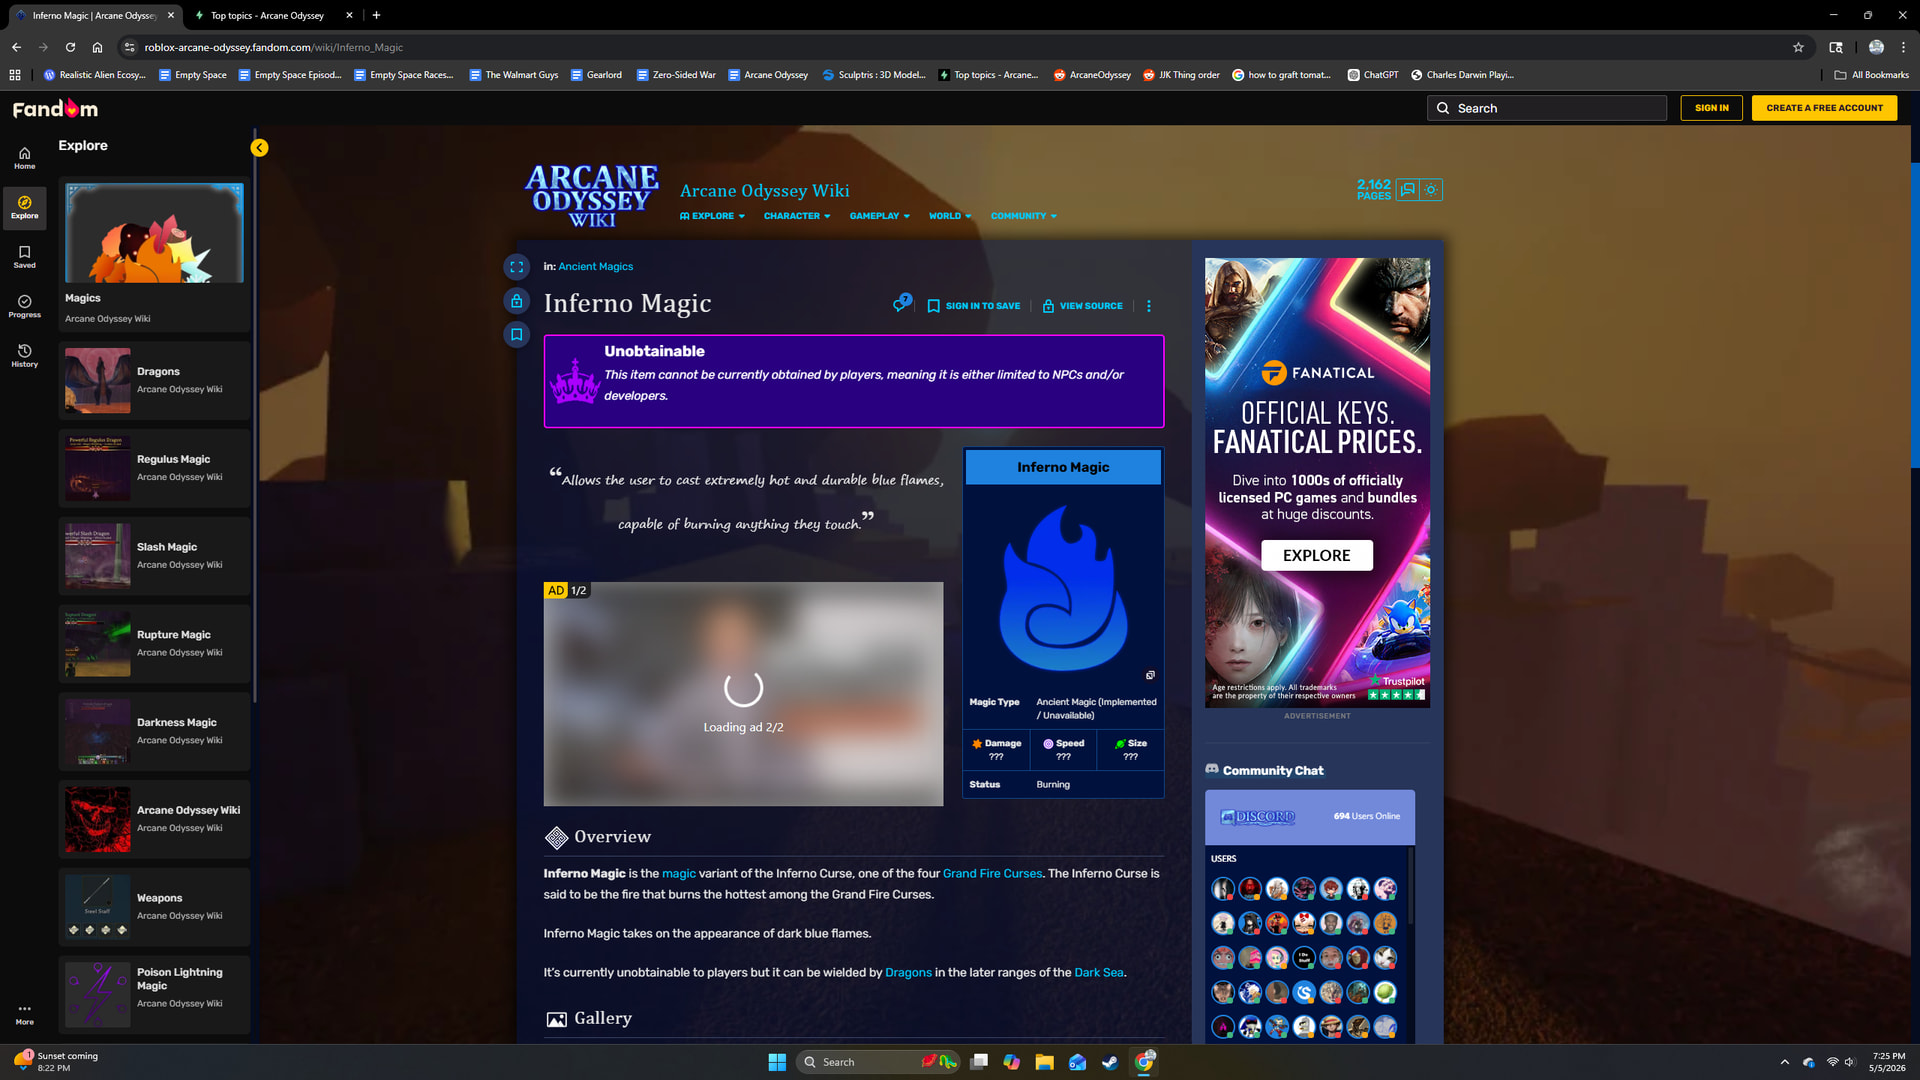Image resolution: width=1920 pixels, height=1080 pixels.
Task: Open the History icon in Fandom sidebar
Action: point(24,355)
